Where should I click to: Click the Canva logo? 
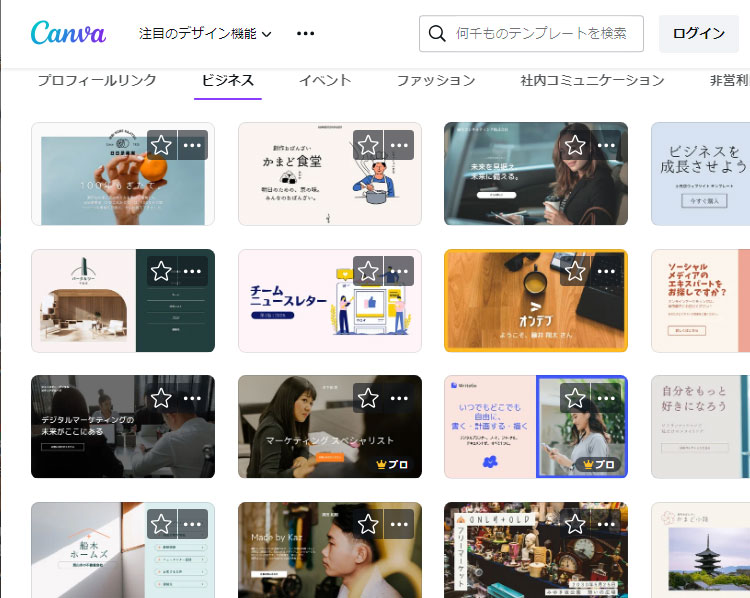(68, 33)
